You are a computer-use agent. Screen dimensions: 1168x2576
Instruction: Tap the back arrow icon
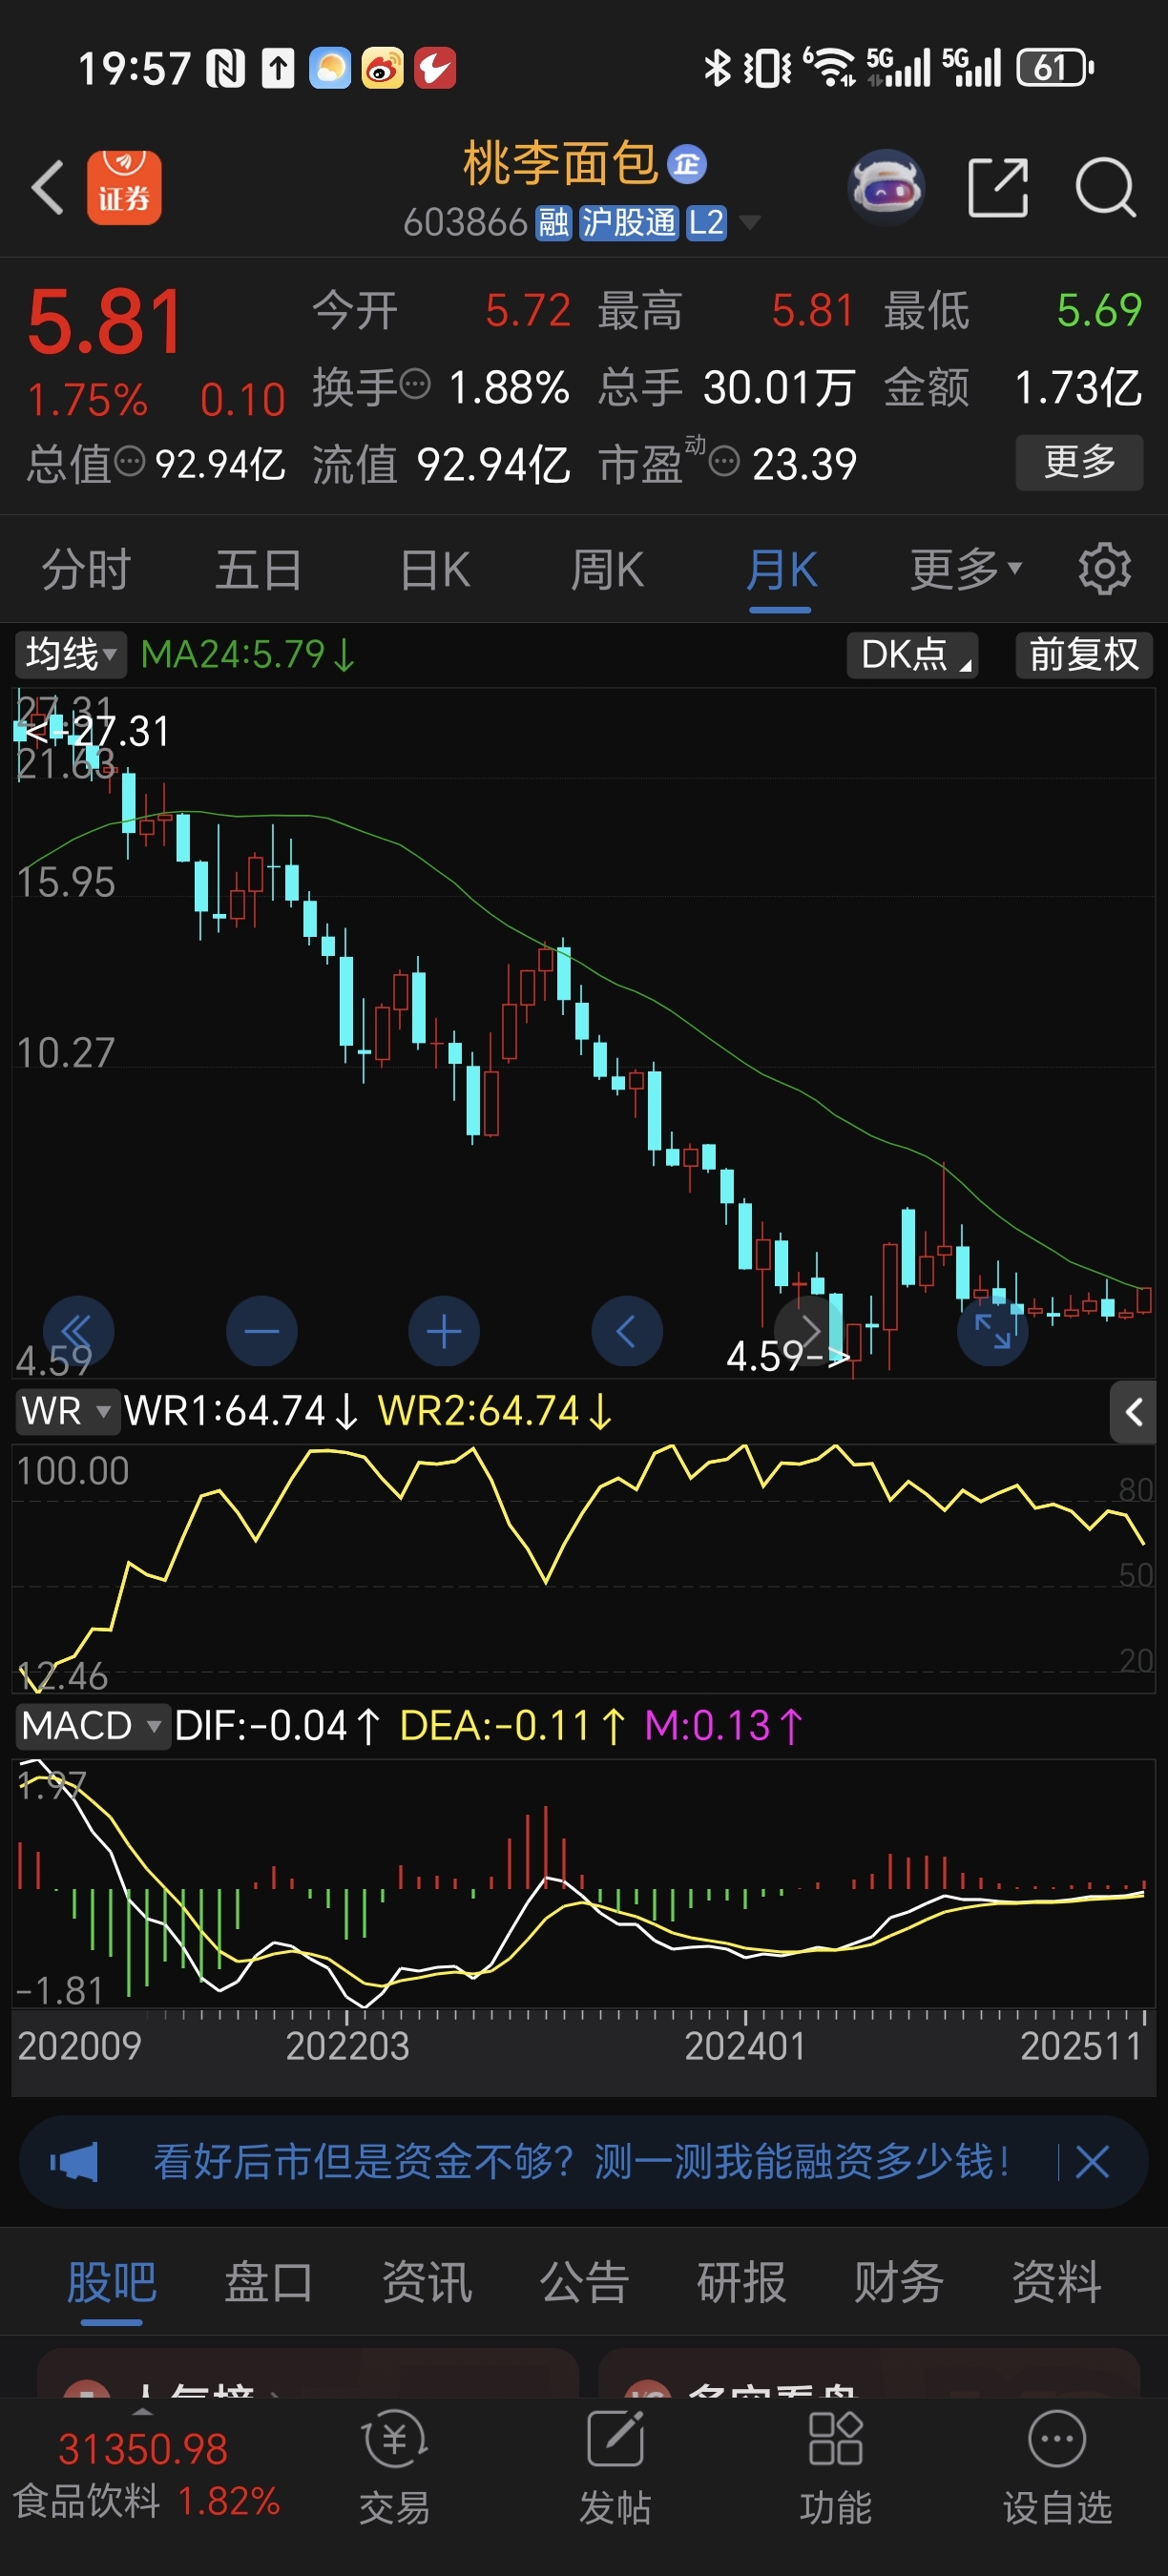pyautogui.click(x=48, y=188)
